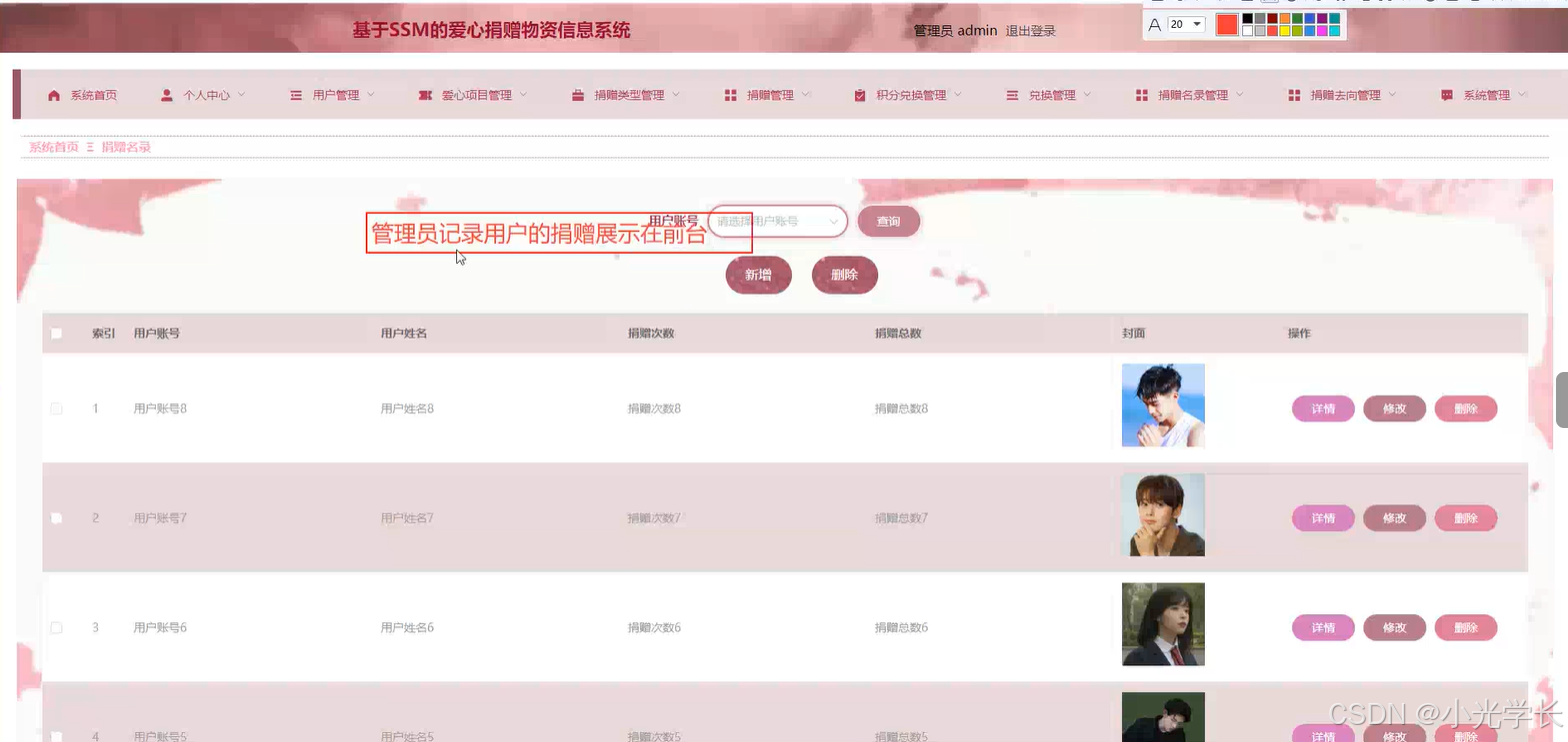Click the briefcase icon beside 捐赠类型管理
Viewport: 1568px width, 742px height.
click(x=578, y=95)
